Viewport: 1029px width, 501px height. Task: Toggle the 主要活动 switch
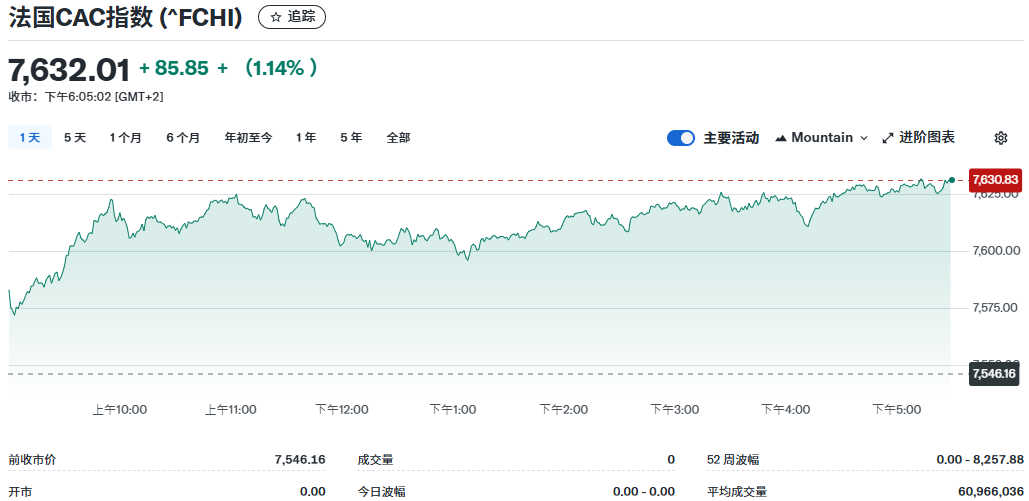tap(681, 138)
